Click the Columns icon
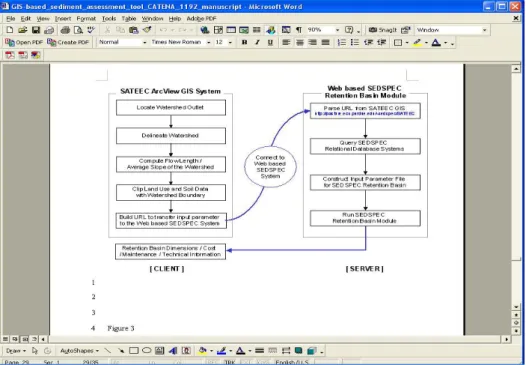The height and width of the screenshot is (365, 526). coord(257,30)
